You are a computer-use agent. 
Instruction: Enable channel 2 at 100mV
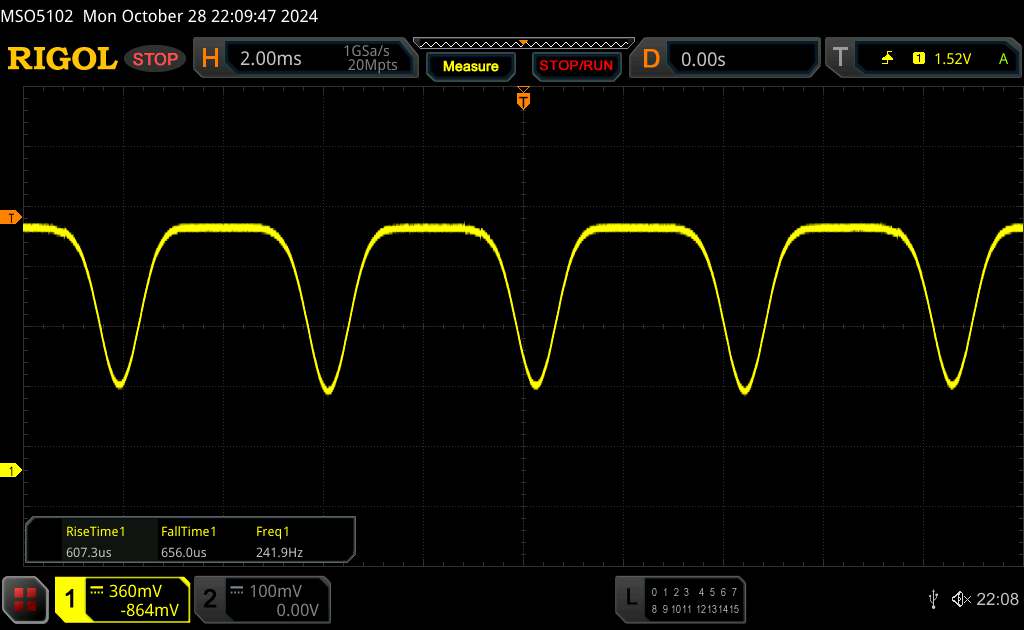260,599
